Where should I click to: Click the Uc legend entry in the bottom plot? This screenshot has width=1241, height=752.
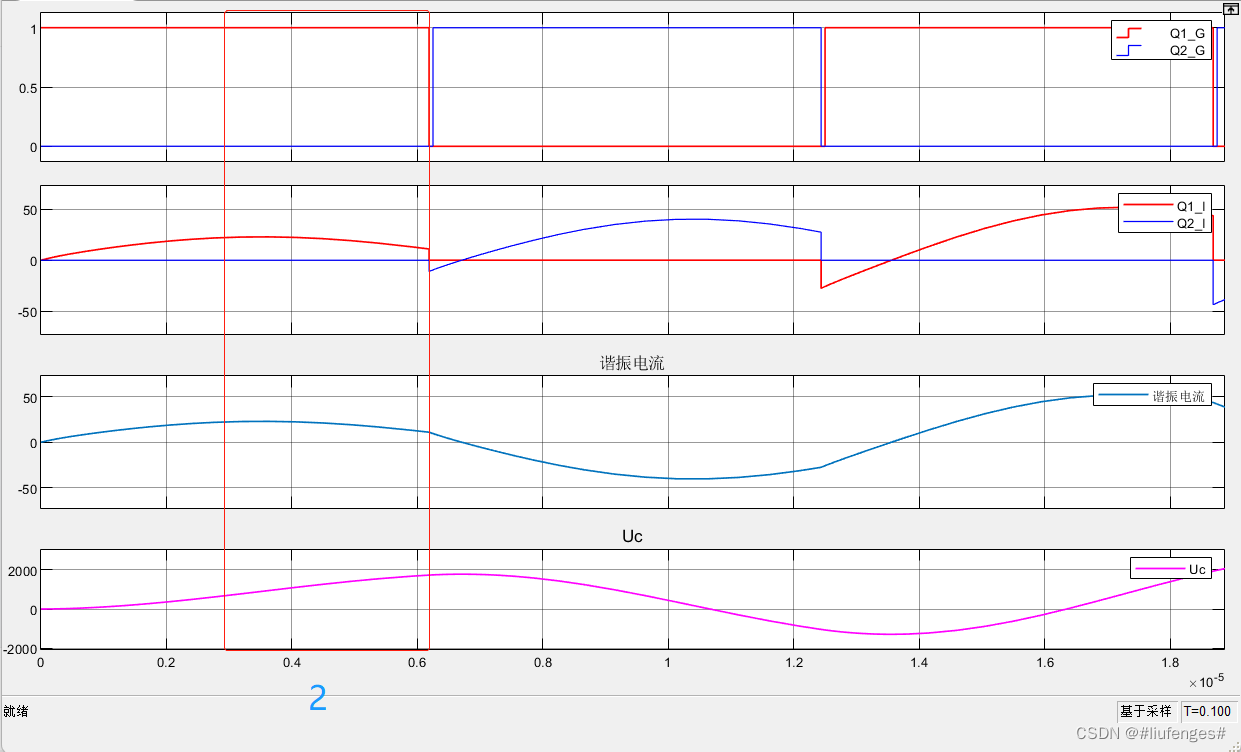point(1171,569)
